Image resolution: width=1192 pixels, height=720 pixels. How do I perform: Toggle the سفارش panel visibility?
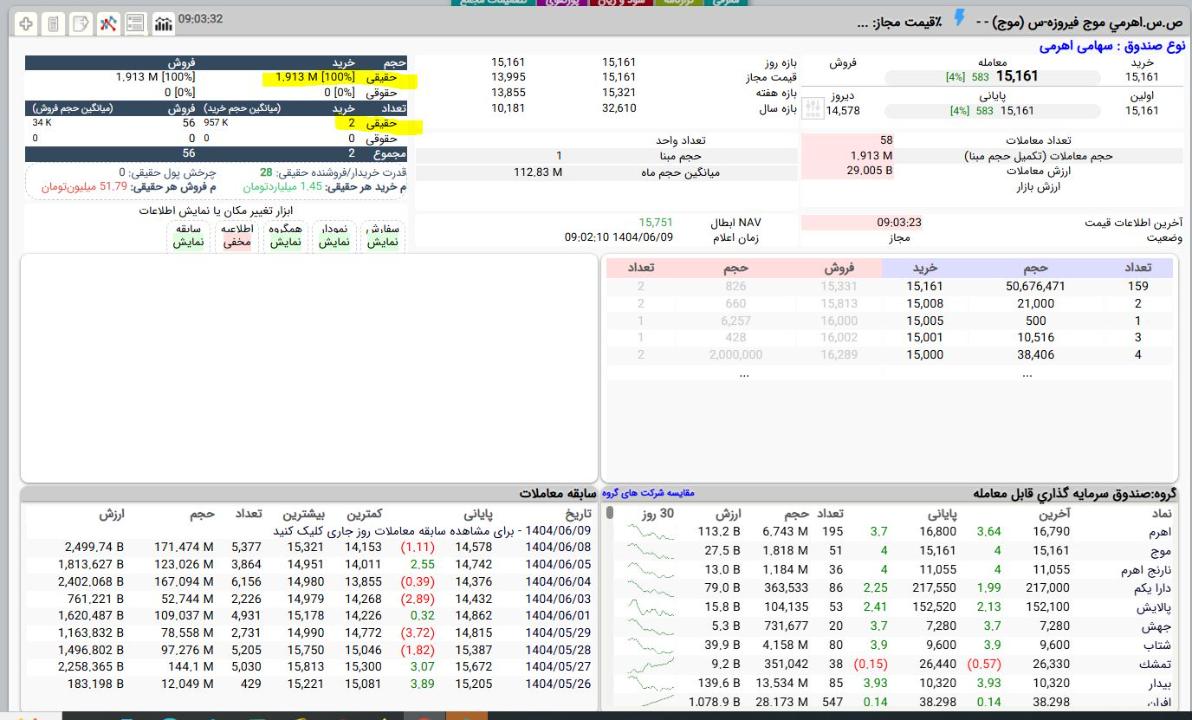pyautogui.click(x=384, y=235)
